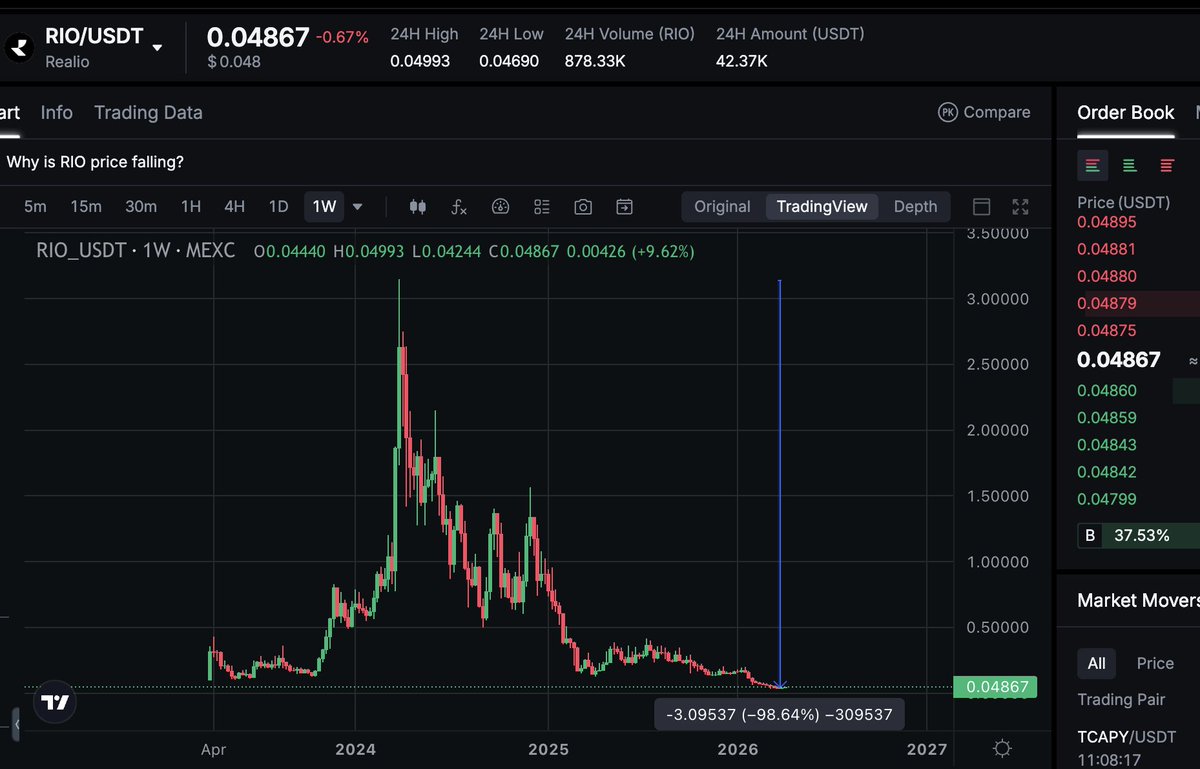Screen dimensions: 1200x769
Task: Click bid price 0.04842
Action: (x=1107, y=472)
